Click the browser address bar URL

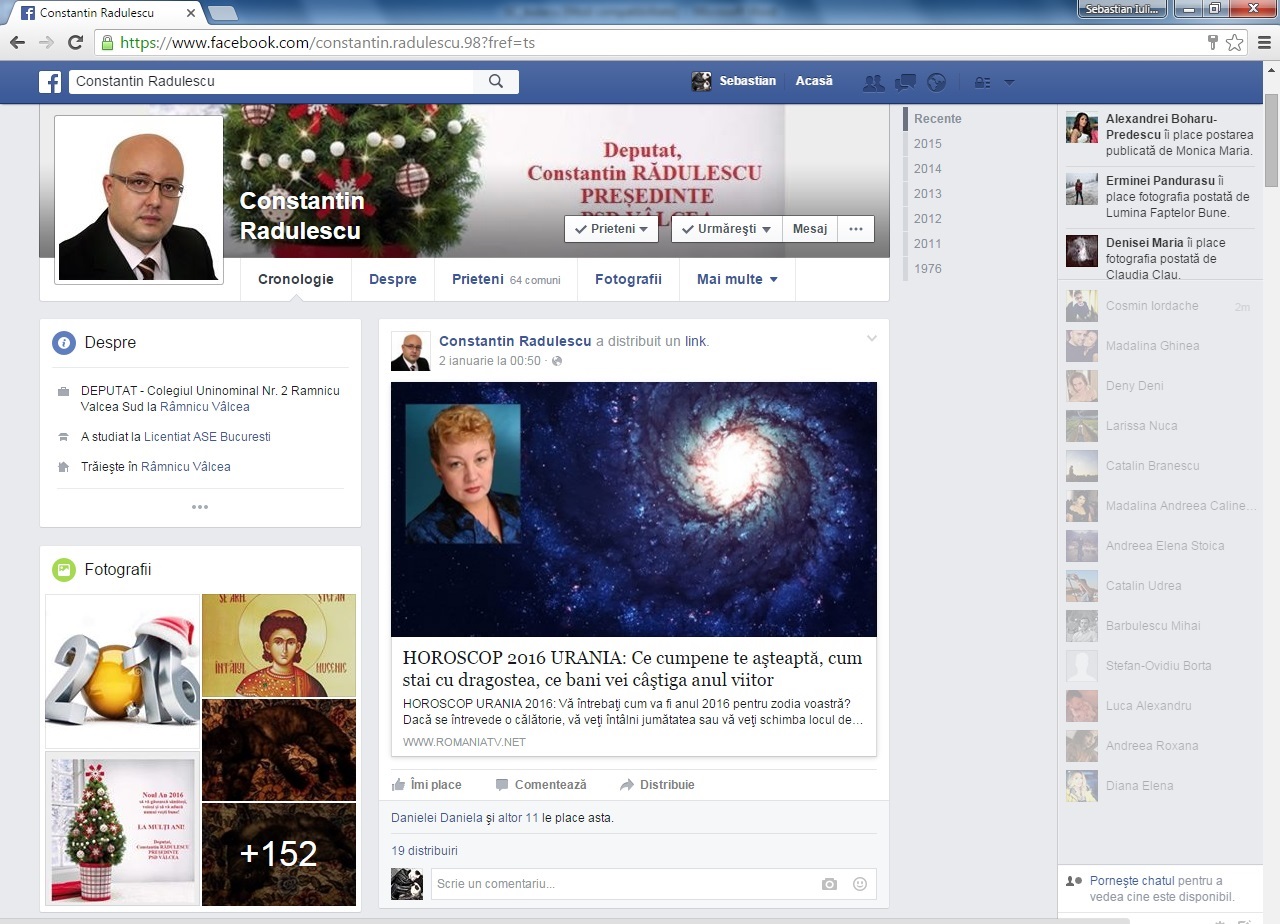pyautogui.click(x=327, y=43)
